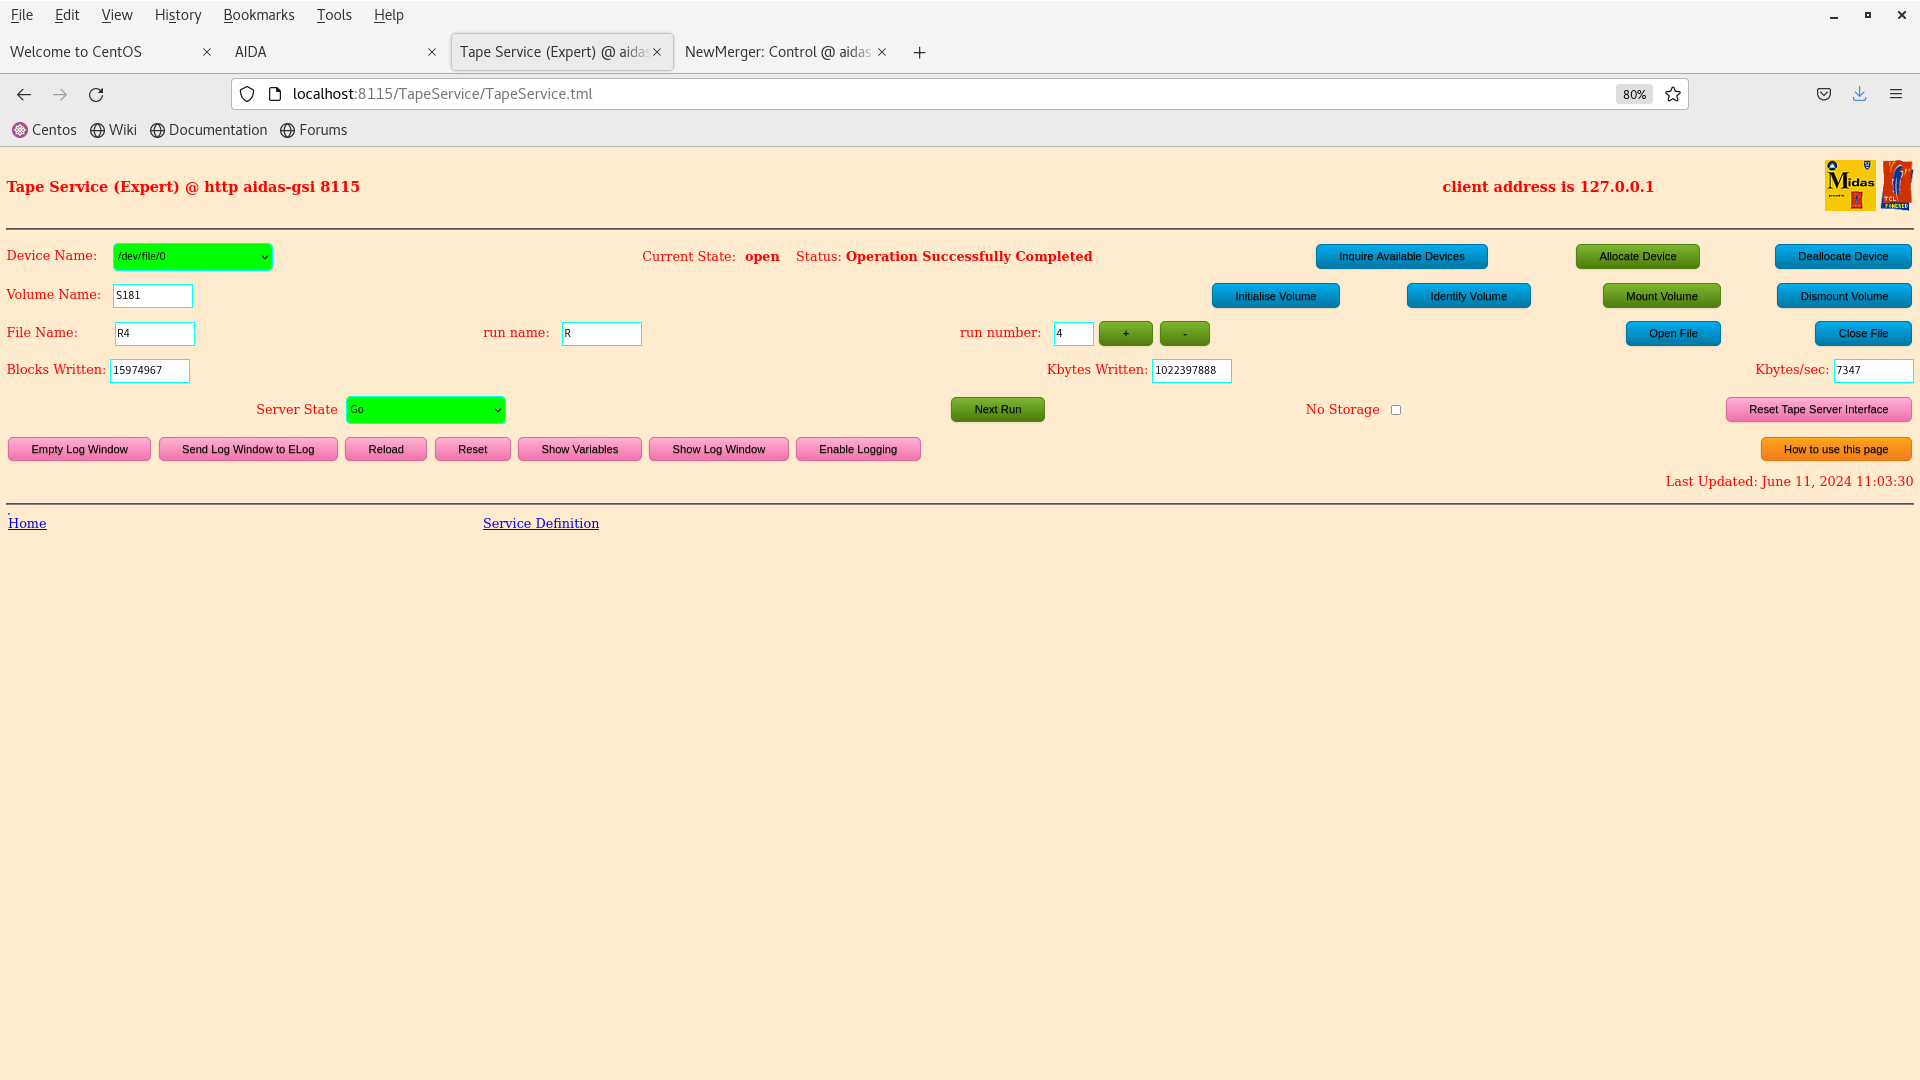Screen dimensions: 1920x1080
Task: Open new tab with plus icon
Action: point(919,52)
